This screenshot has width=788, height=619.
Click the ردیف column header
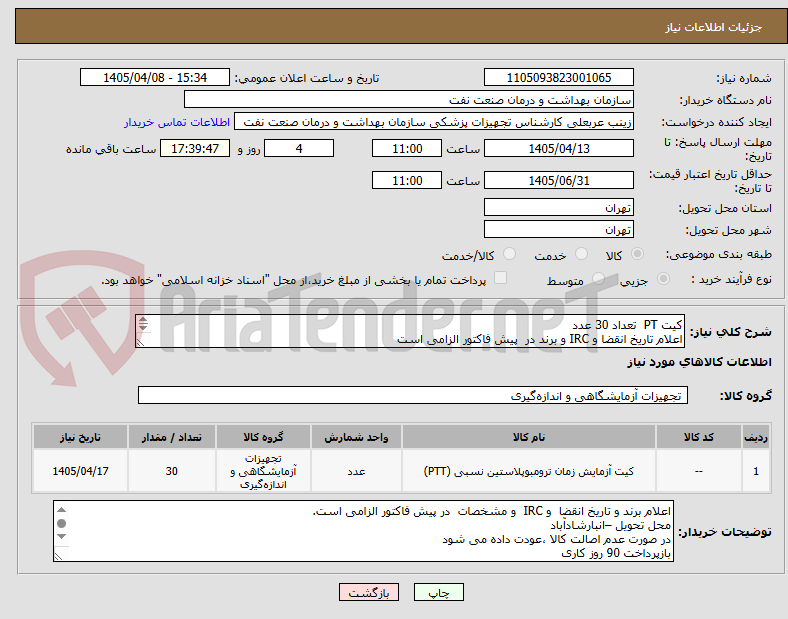point(755,437)
